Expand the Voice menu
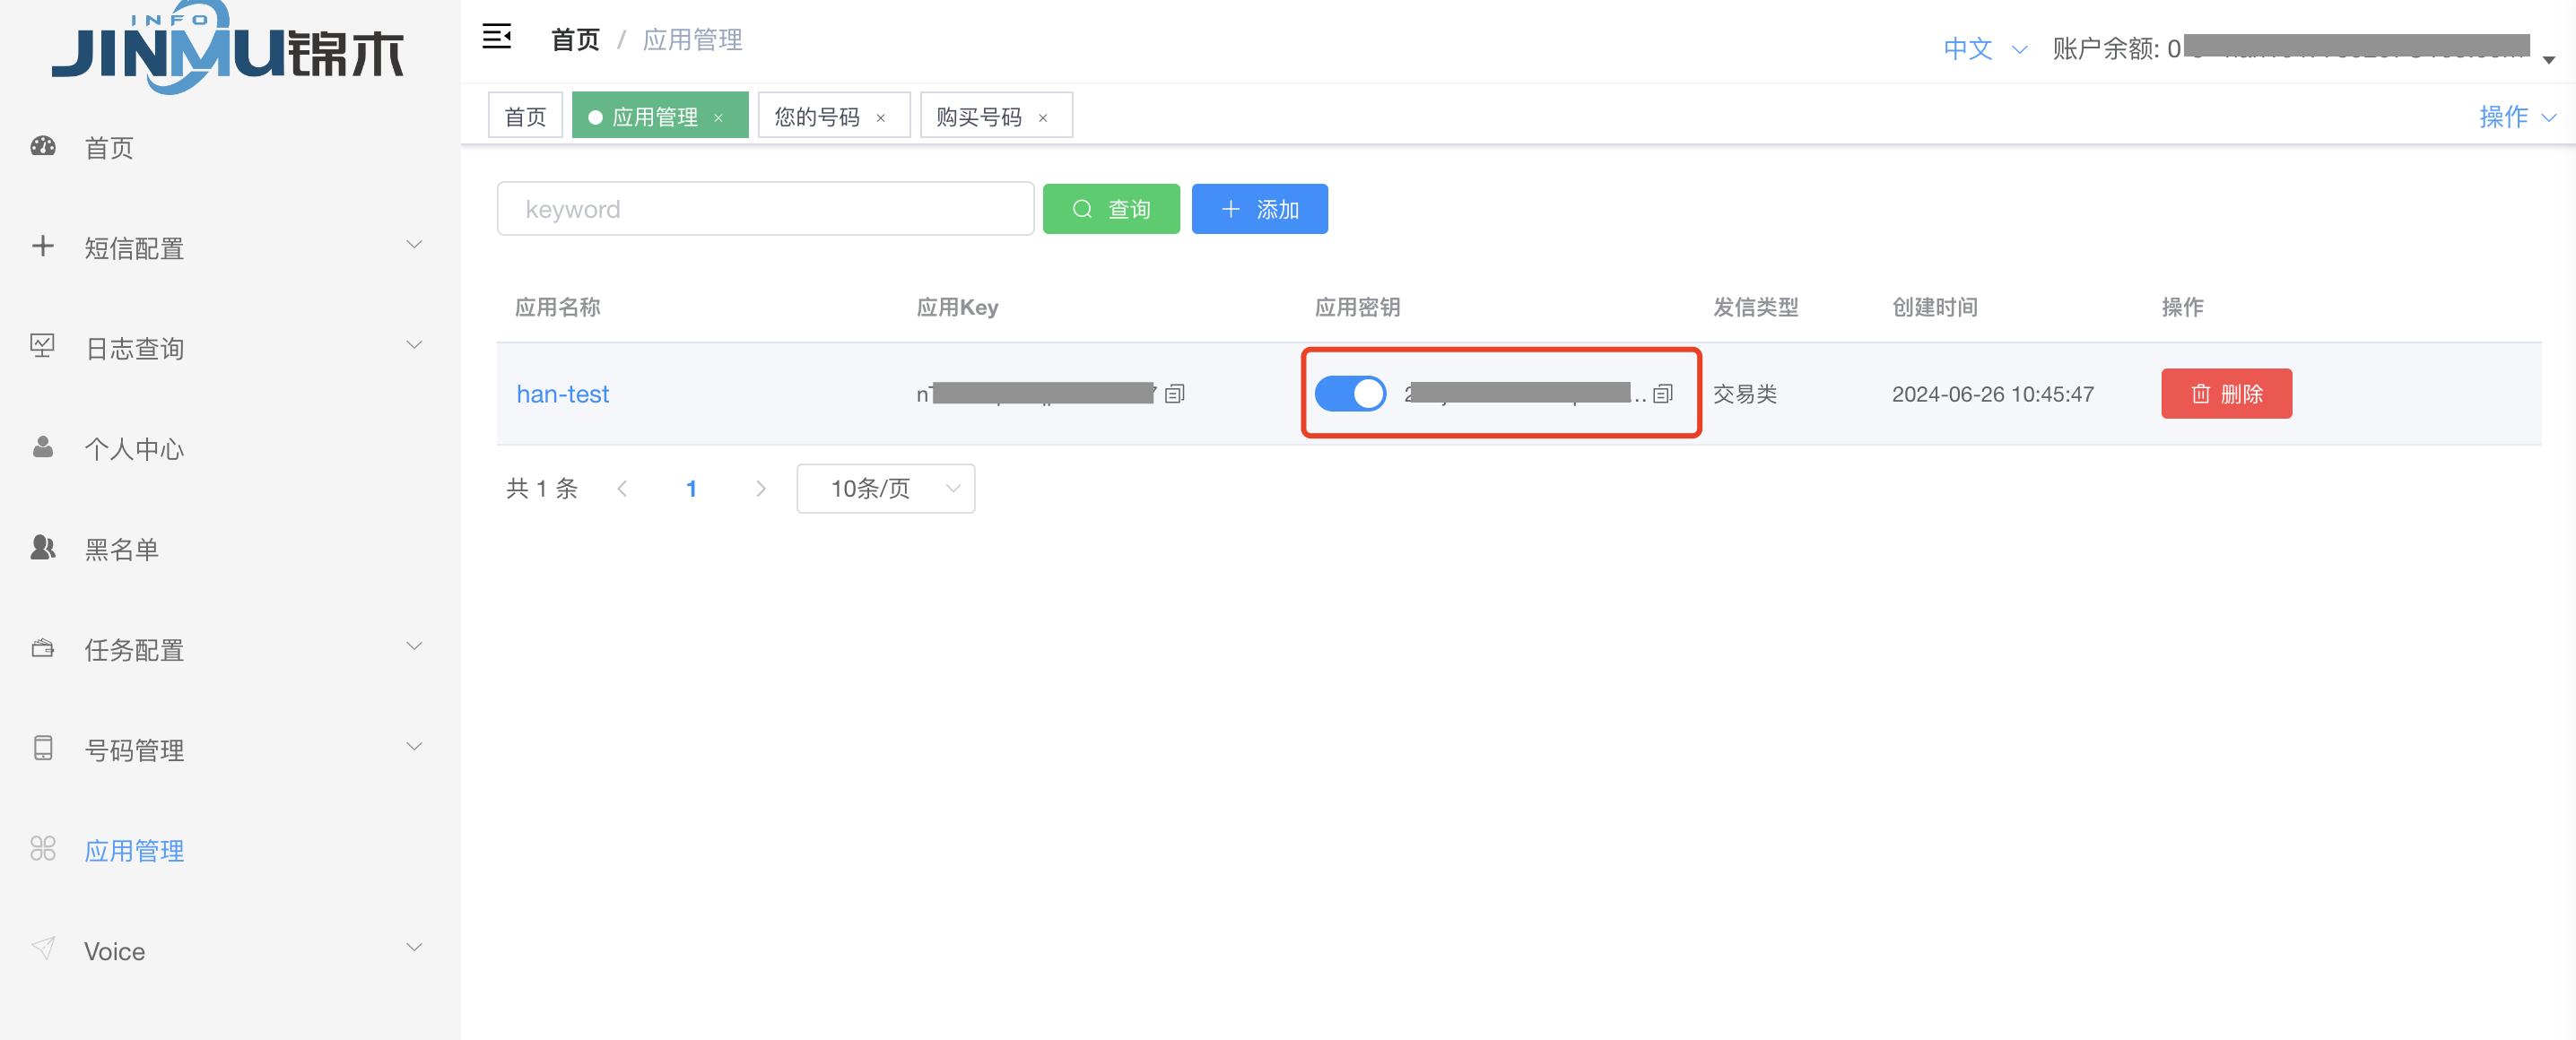2576x1040 pixels. [414, 947]
